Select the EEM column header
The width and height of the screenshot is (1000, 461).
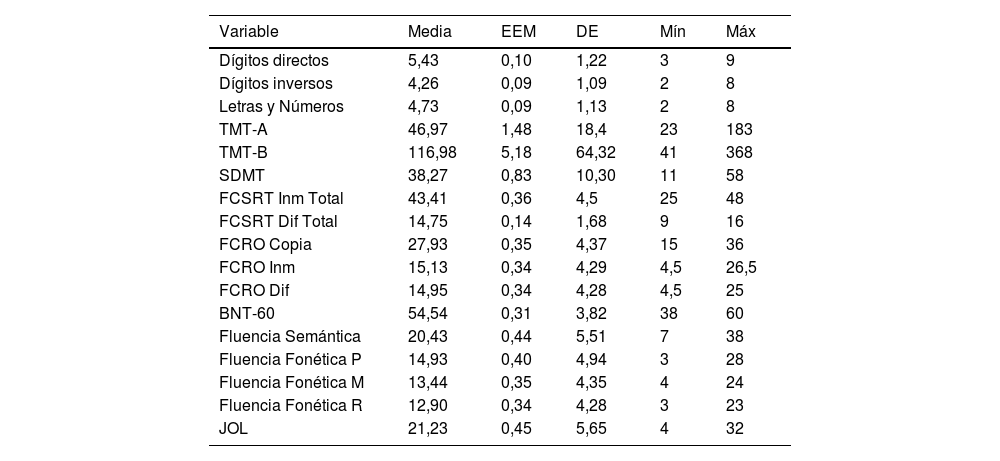click(519, 32)
